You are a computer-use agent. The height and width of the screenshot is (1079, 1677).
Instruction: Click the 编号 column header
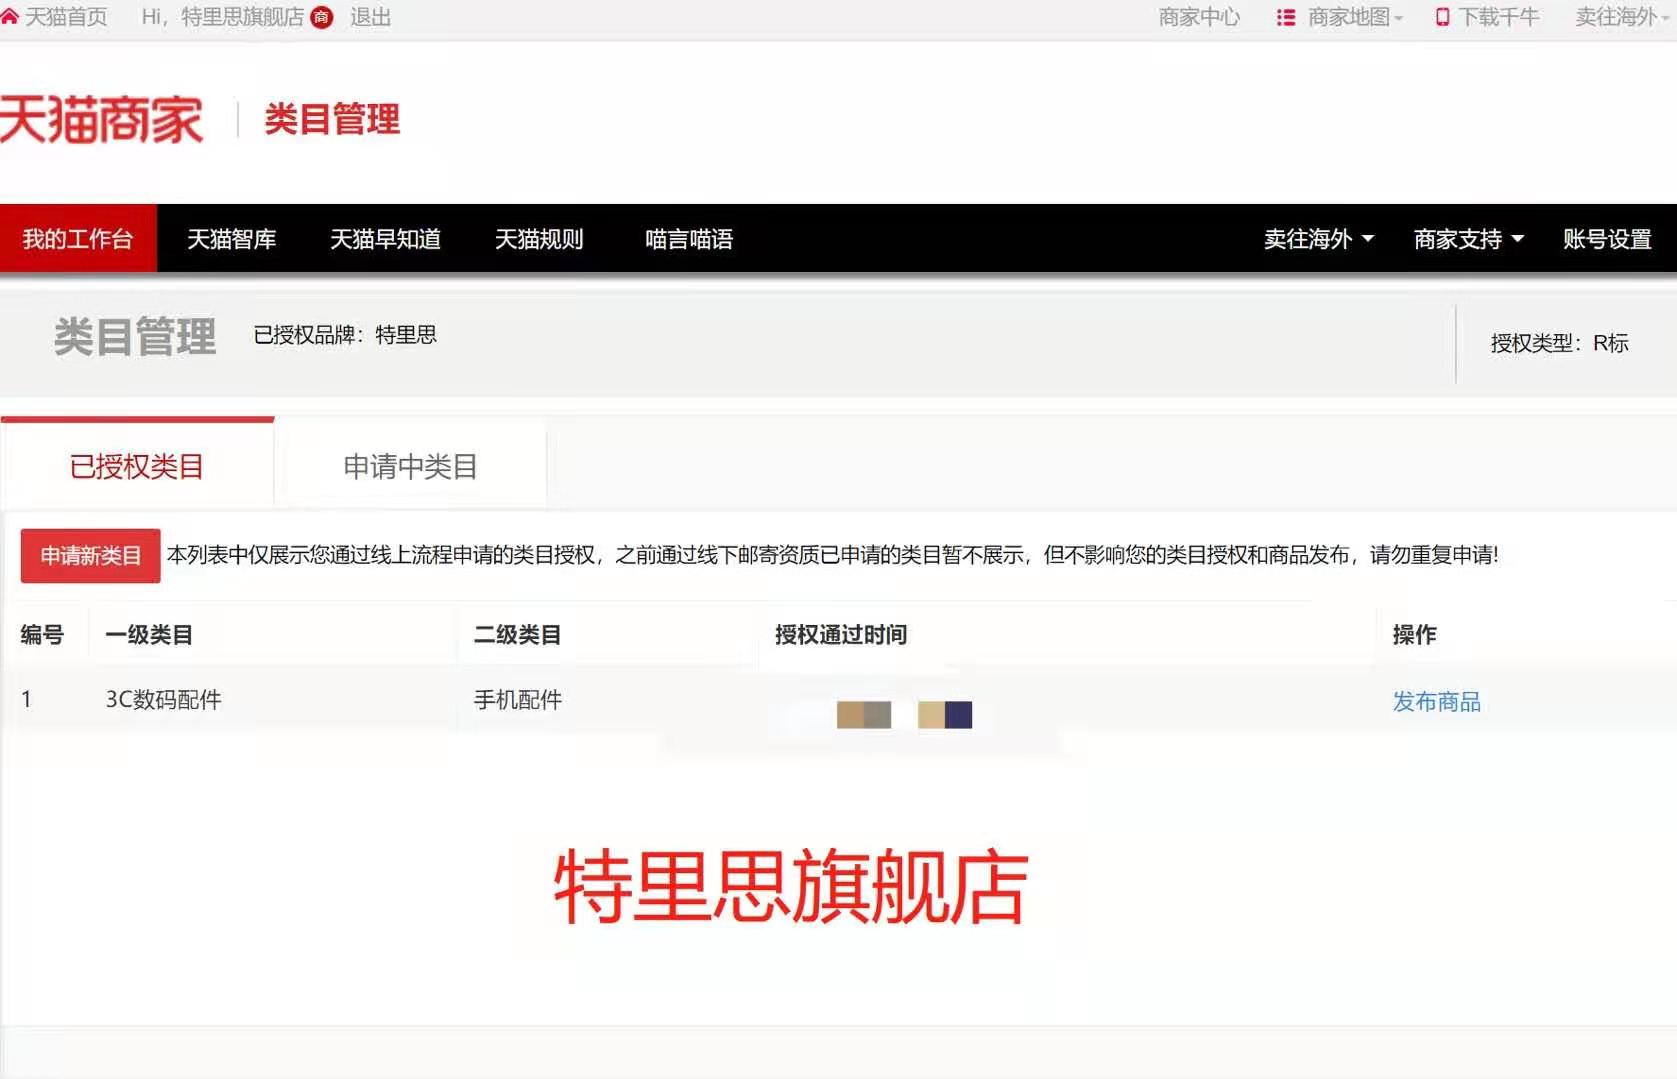point(42,635)
